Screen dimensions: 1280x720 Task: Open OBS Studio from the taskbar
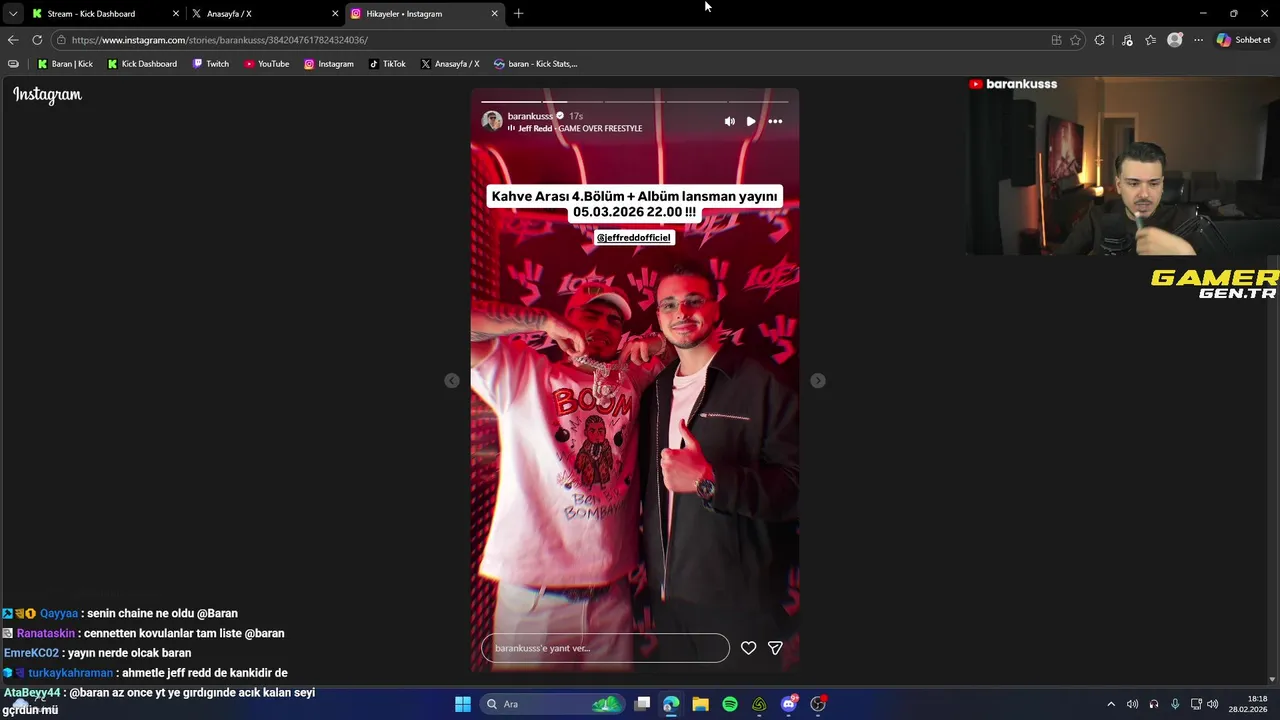point(818,704)
